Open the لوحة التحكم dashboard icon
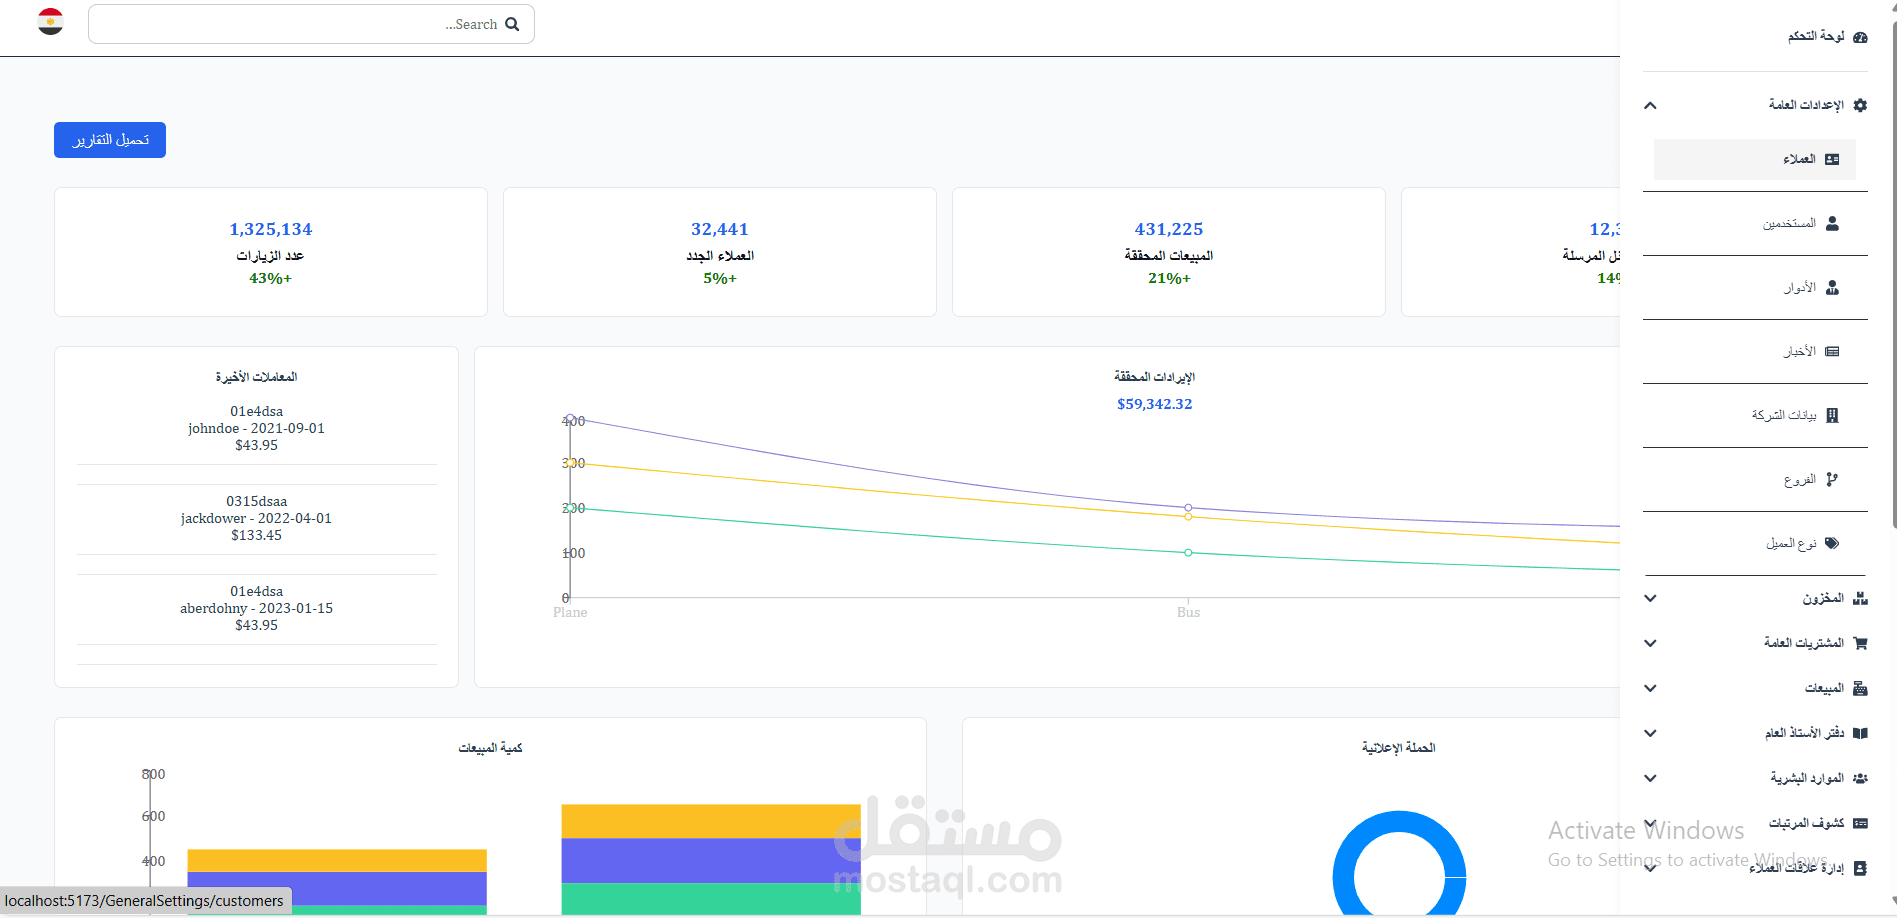The width and height of the screenshot is (1897, 918). click(x=1862, y=36)
